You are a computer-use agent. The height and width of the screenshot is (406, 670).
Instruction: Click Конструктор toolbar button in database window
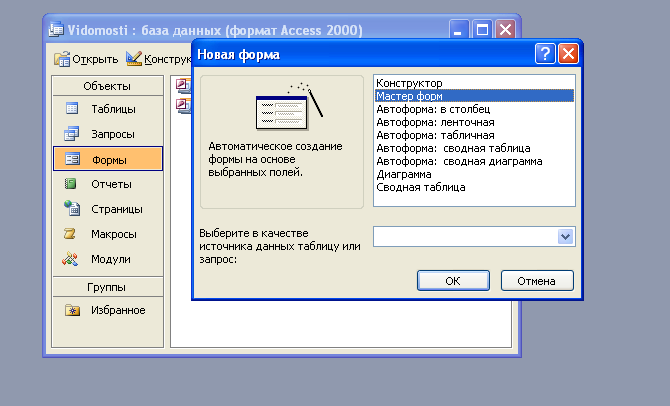click(x=158, y=59)
